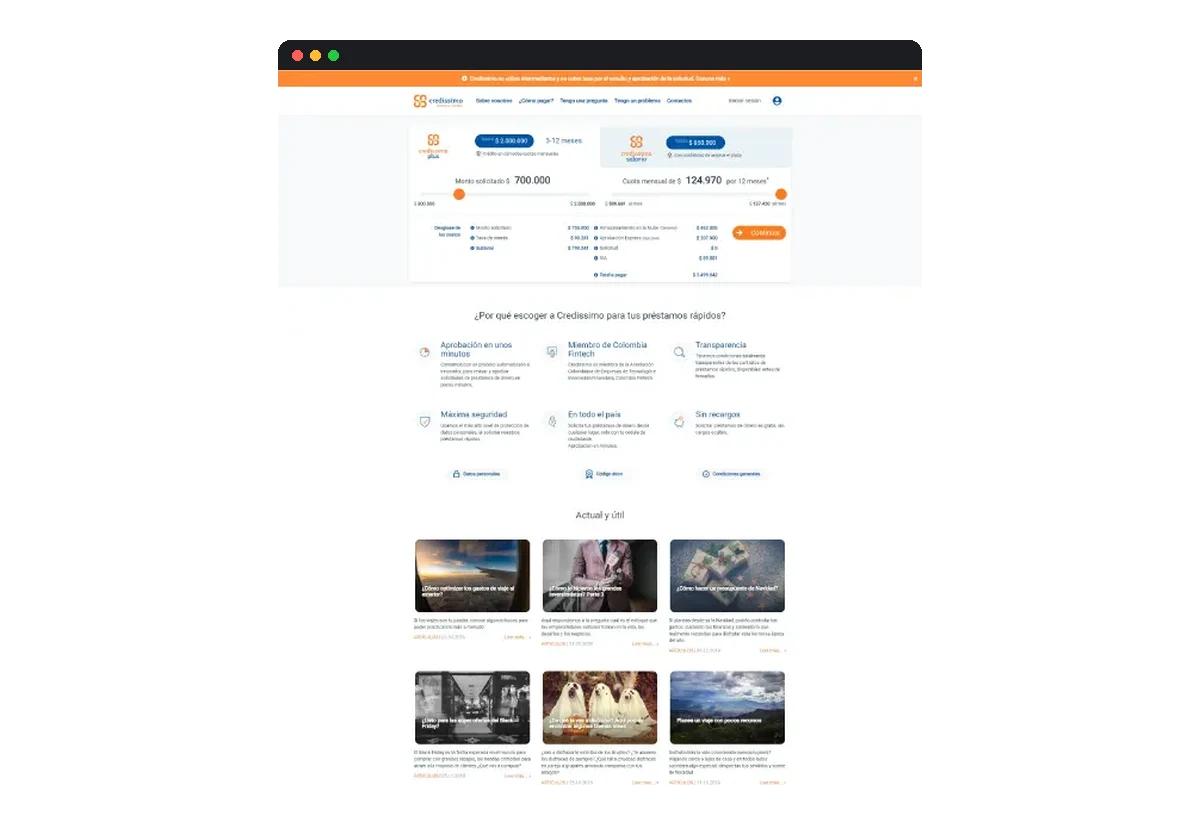Open the Planea un viaje mountain article
Viewport: 1200px width, 825px height.
pos(727,708)
